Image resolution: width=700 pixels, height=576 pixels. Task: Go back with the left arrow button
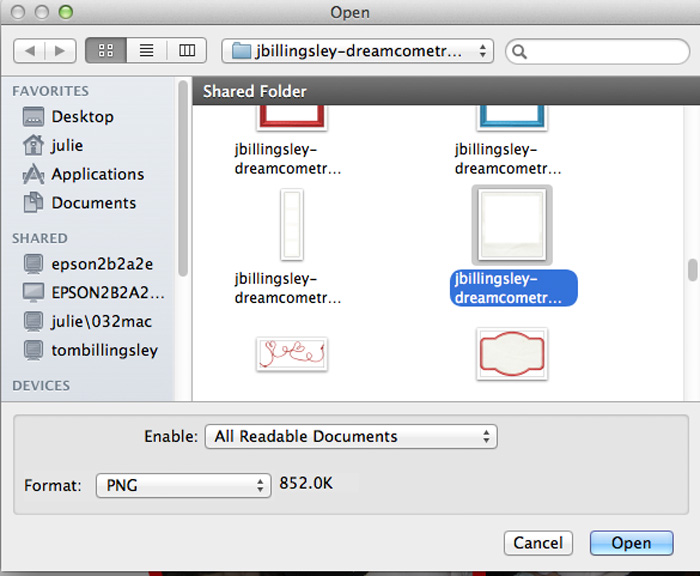click(29, 51)
